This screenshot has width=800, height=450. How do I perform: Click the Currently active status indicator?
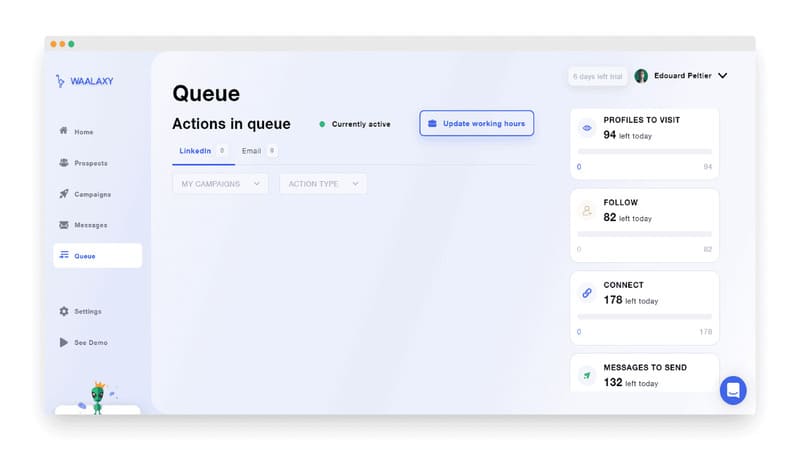tap(355, 124)
